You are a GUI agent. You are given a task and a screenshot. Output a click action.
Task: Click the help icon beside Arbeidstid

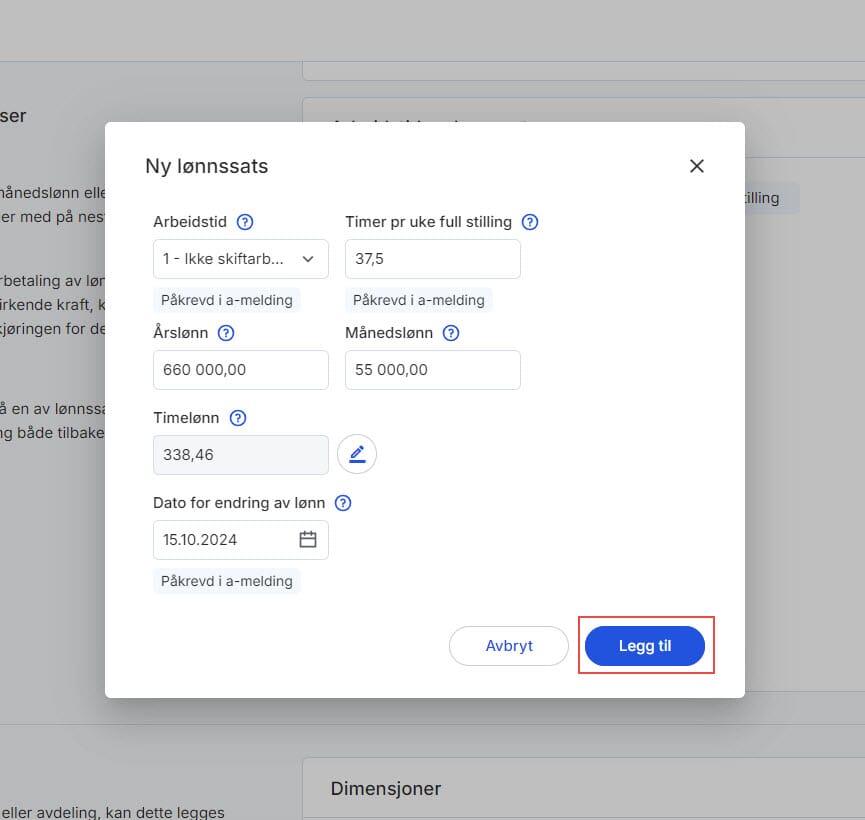[245, 222]
